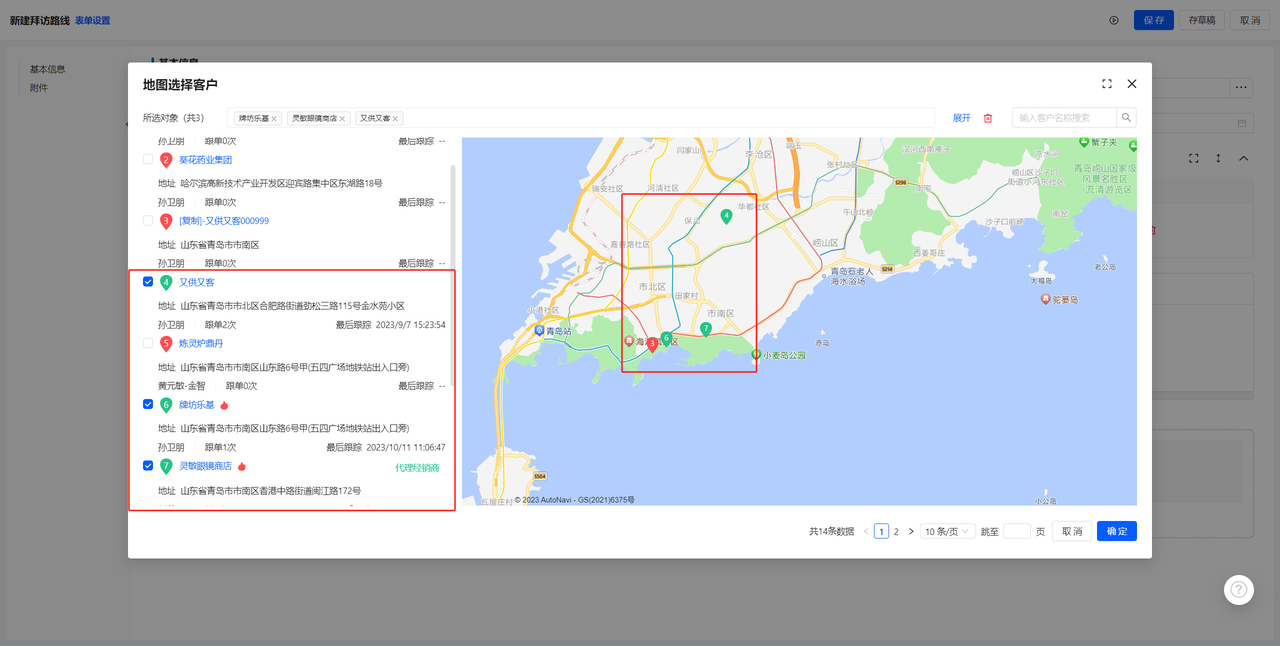Go to the previous page with the left arrow
Image resolution: width=1280 pixels, height=646 pixels.
866,532
